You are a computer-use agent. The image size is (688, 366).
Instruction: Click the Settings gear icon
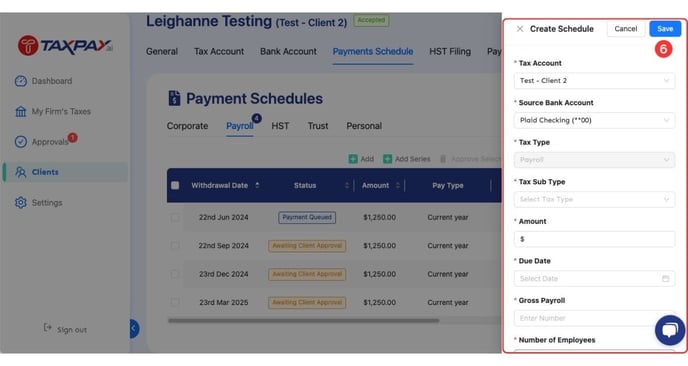coord(21,203)
